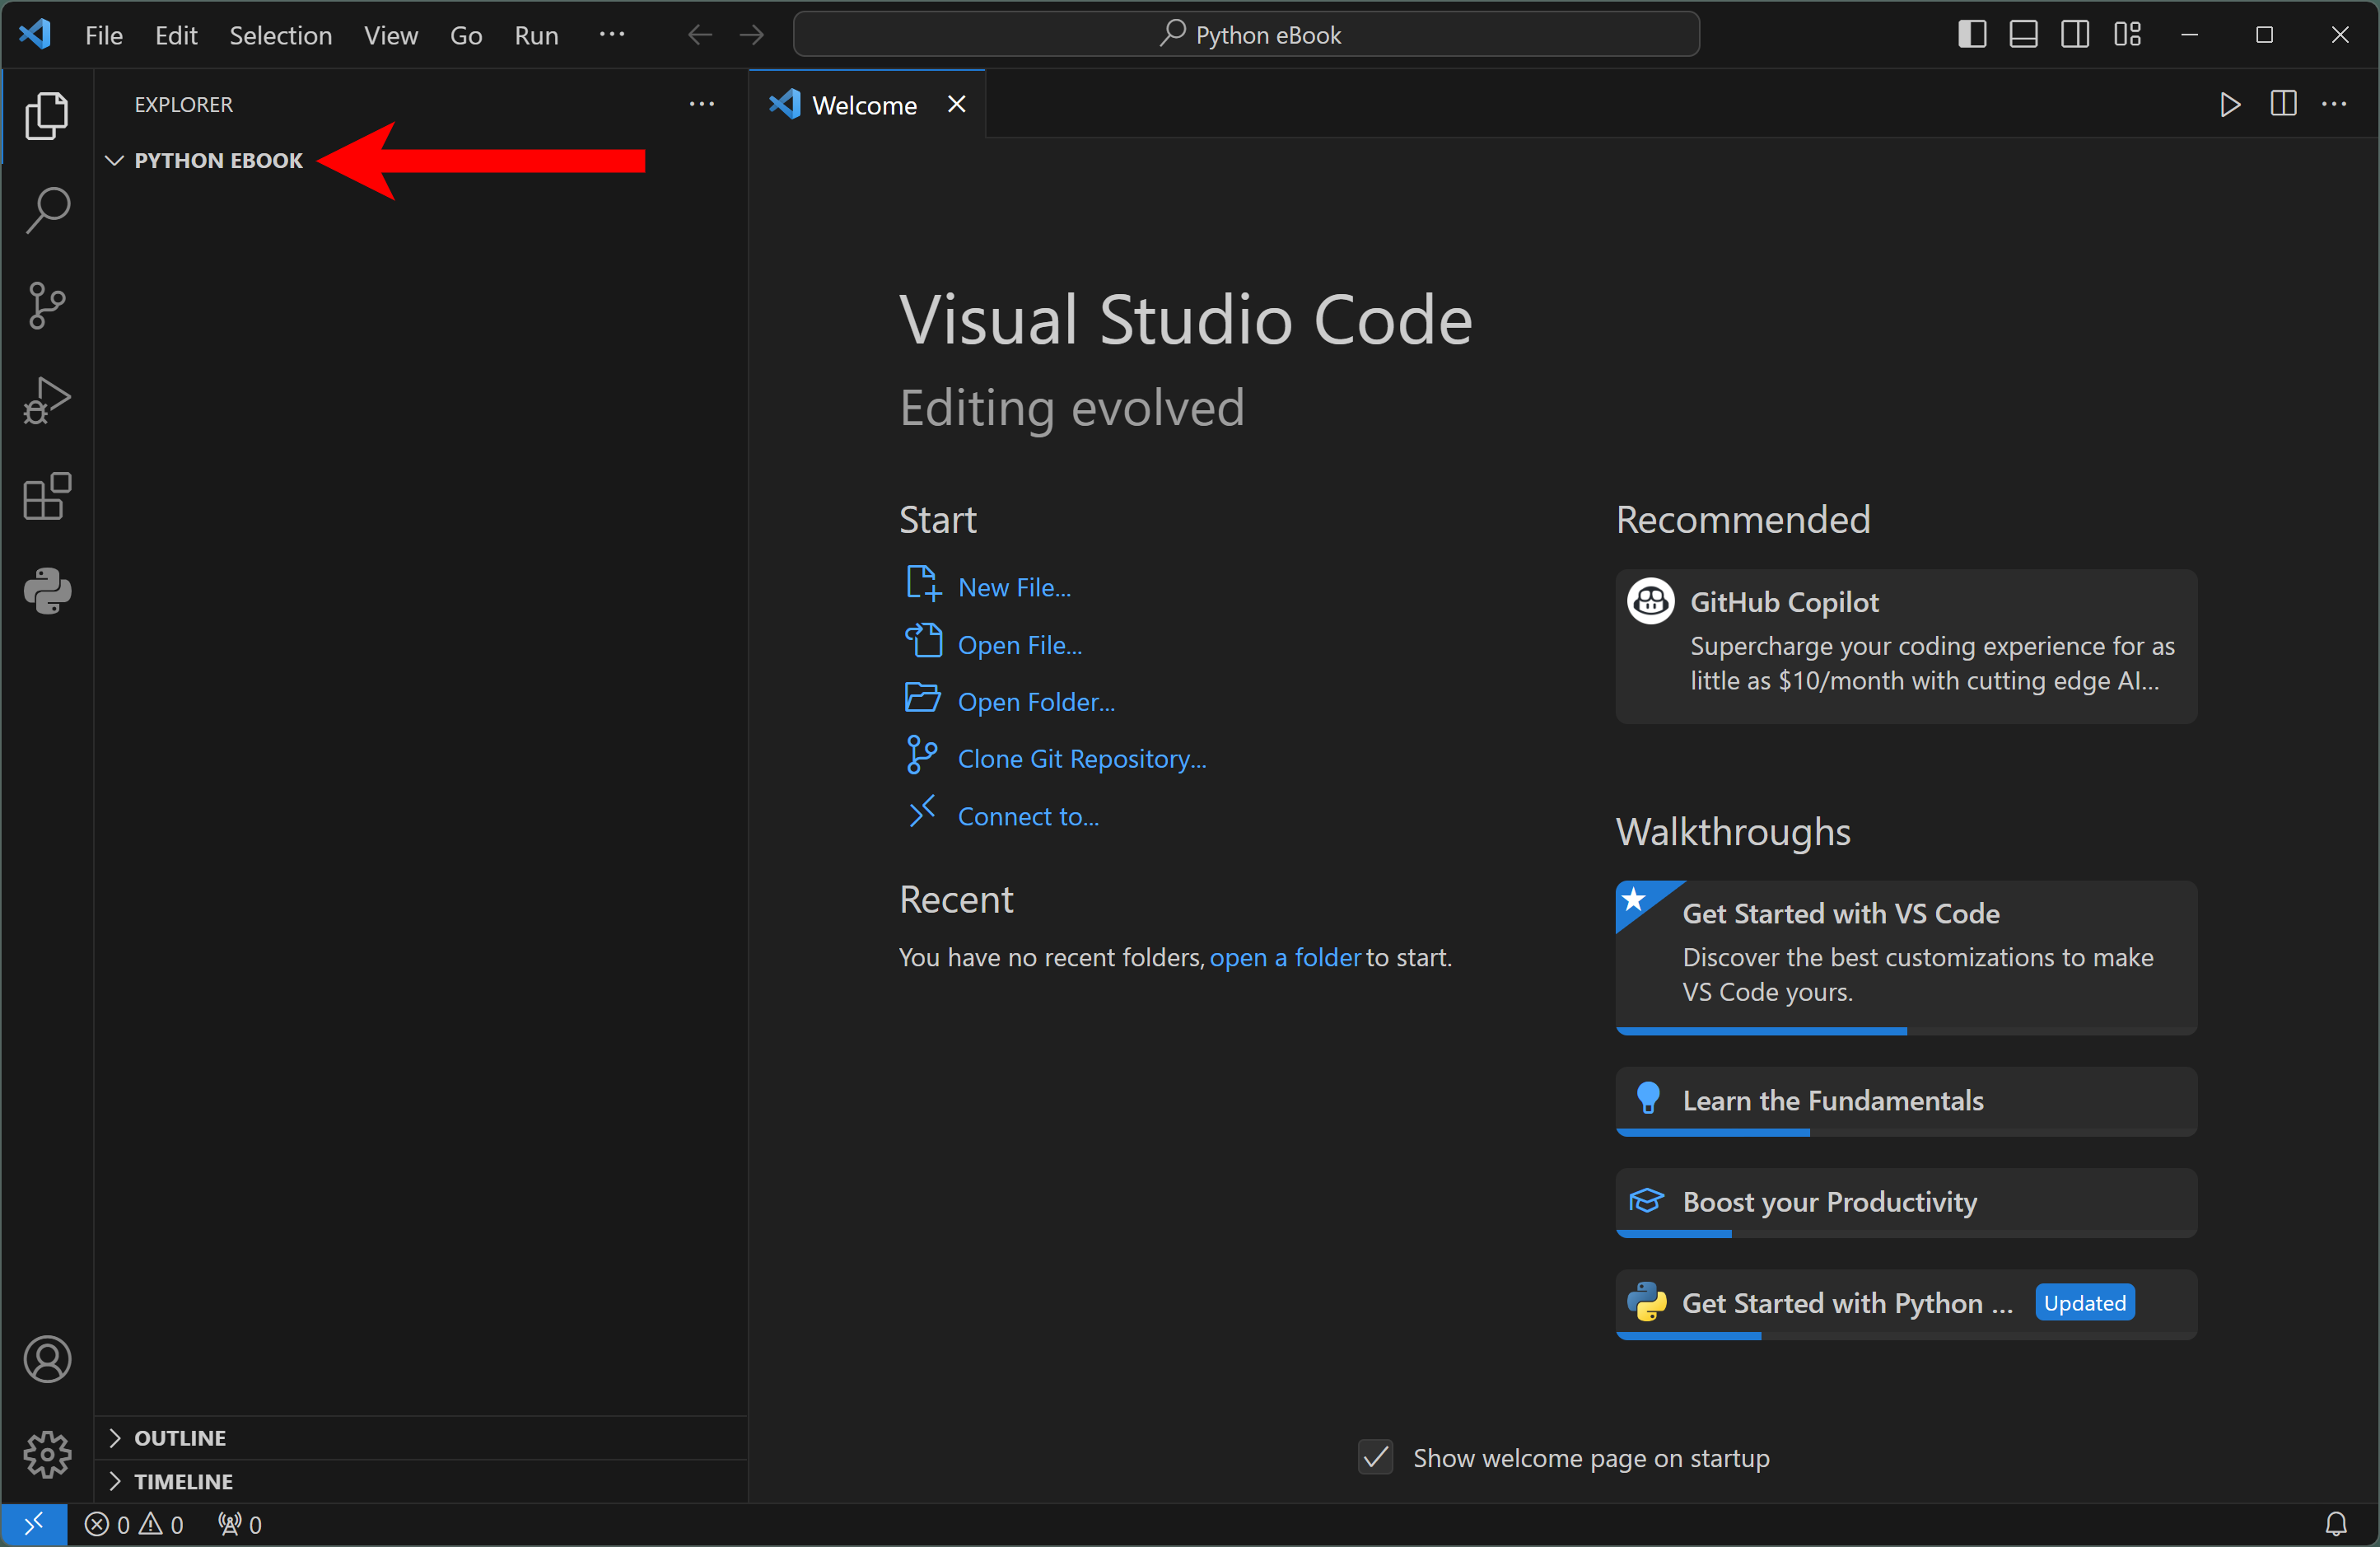This screenshot has width=2380, height=1547.
Task: Toggle bottom panel visibility
Action: (2023, 35)
